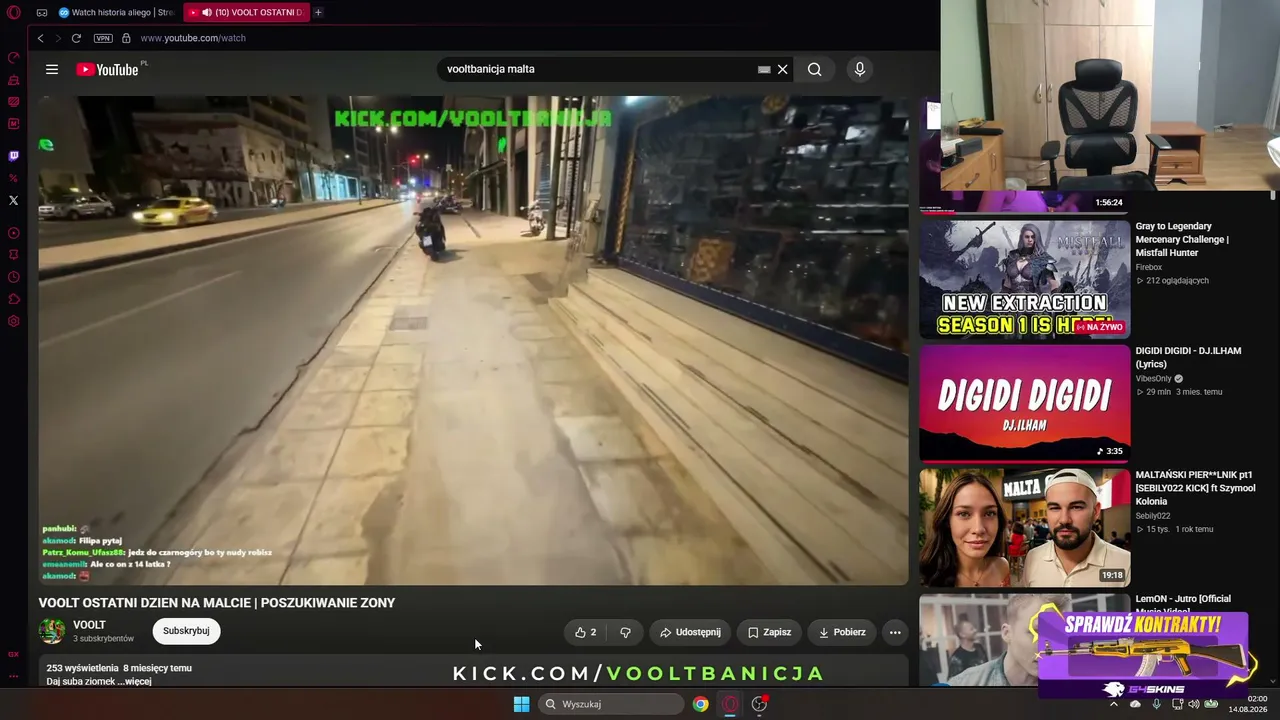Open the YouTube hamburger guide menu
Image resolution: width=1280 pixels, height=720 pixels.
tap(52, 69)
